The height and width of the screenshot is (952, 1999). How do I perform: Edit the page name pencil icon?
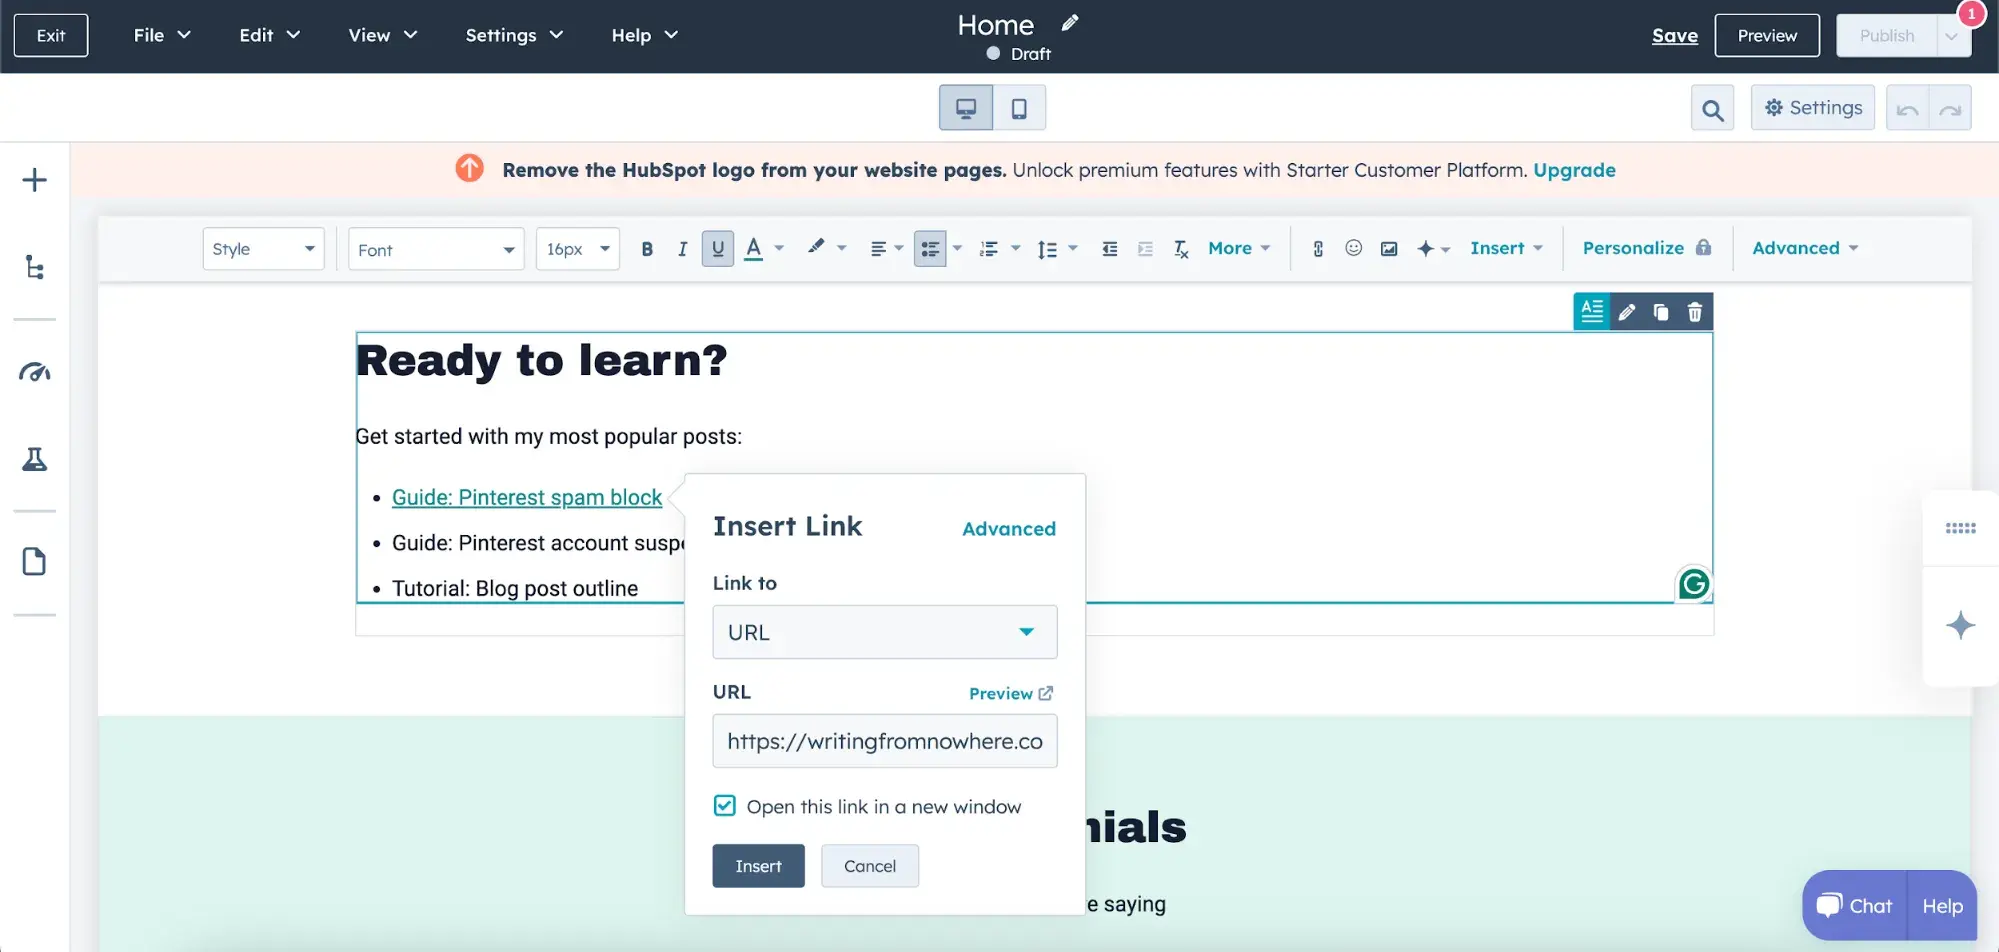(x=1070, y=23)
